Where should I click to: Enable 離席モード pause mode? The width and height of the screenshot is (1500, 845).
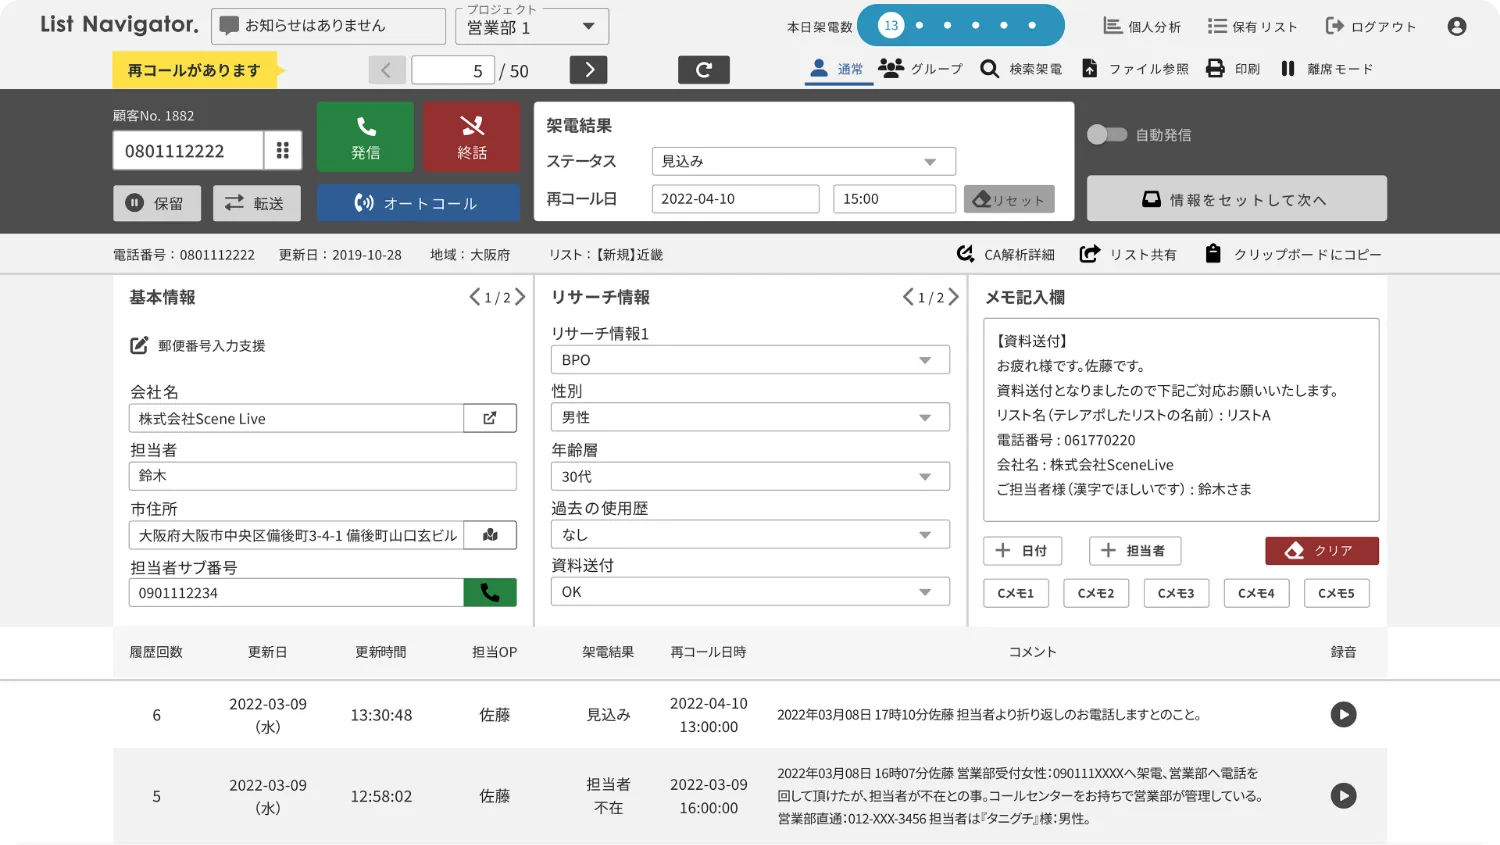click(x=1327, y=69)
